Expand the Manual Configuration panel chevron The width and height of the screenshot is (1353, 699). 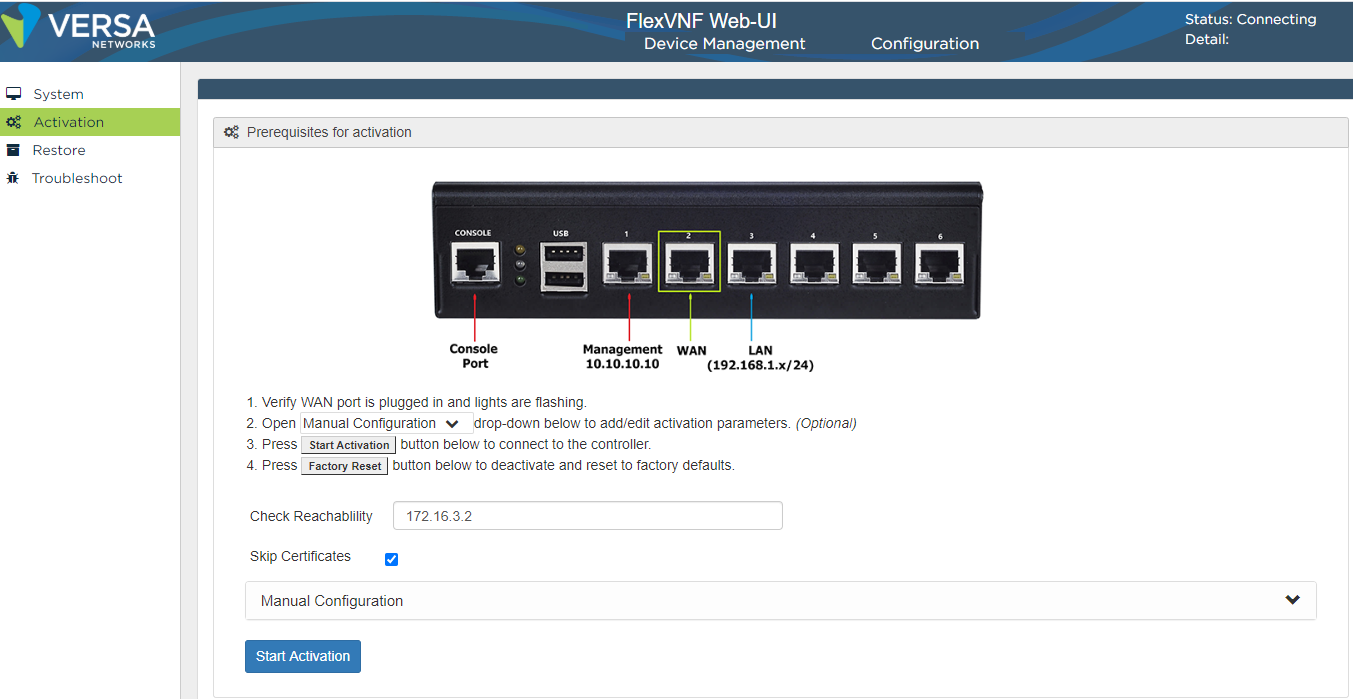coord(1293,600)
